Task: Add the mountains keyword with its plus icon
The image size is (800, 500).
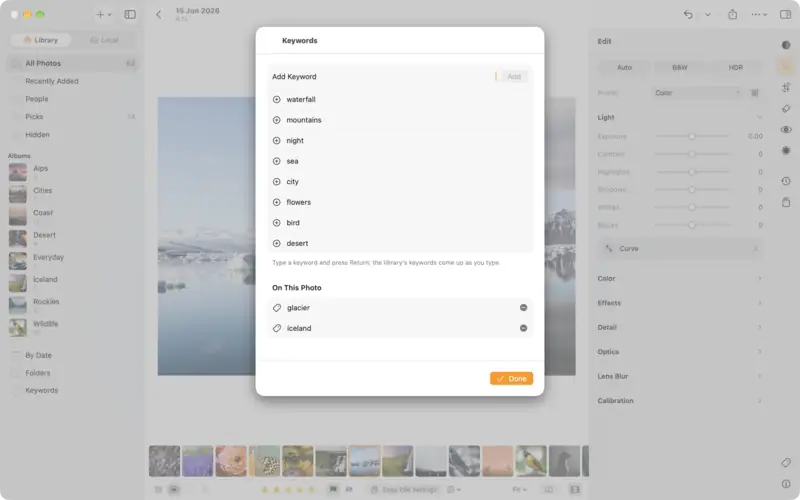Action: [277, 120]
